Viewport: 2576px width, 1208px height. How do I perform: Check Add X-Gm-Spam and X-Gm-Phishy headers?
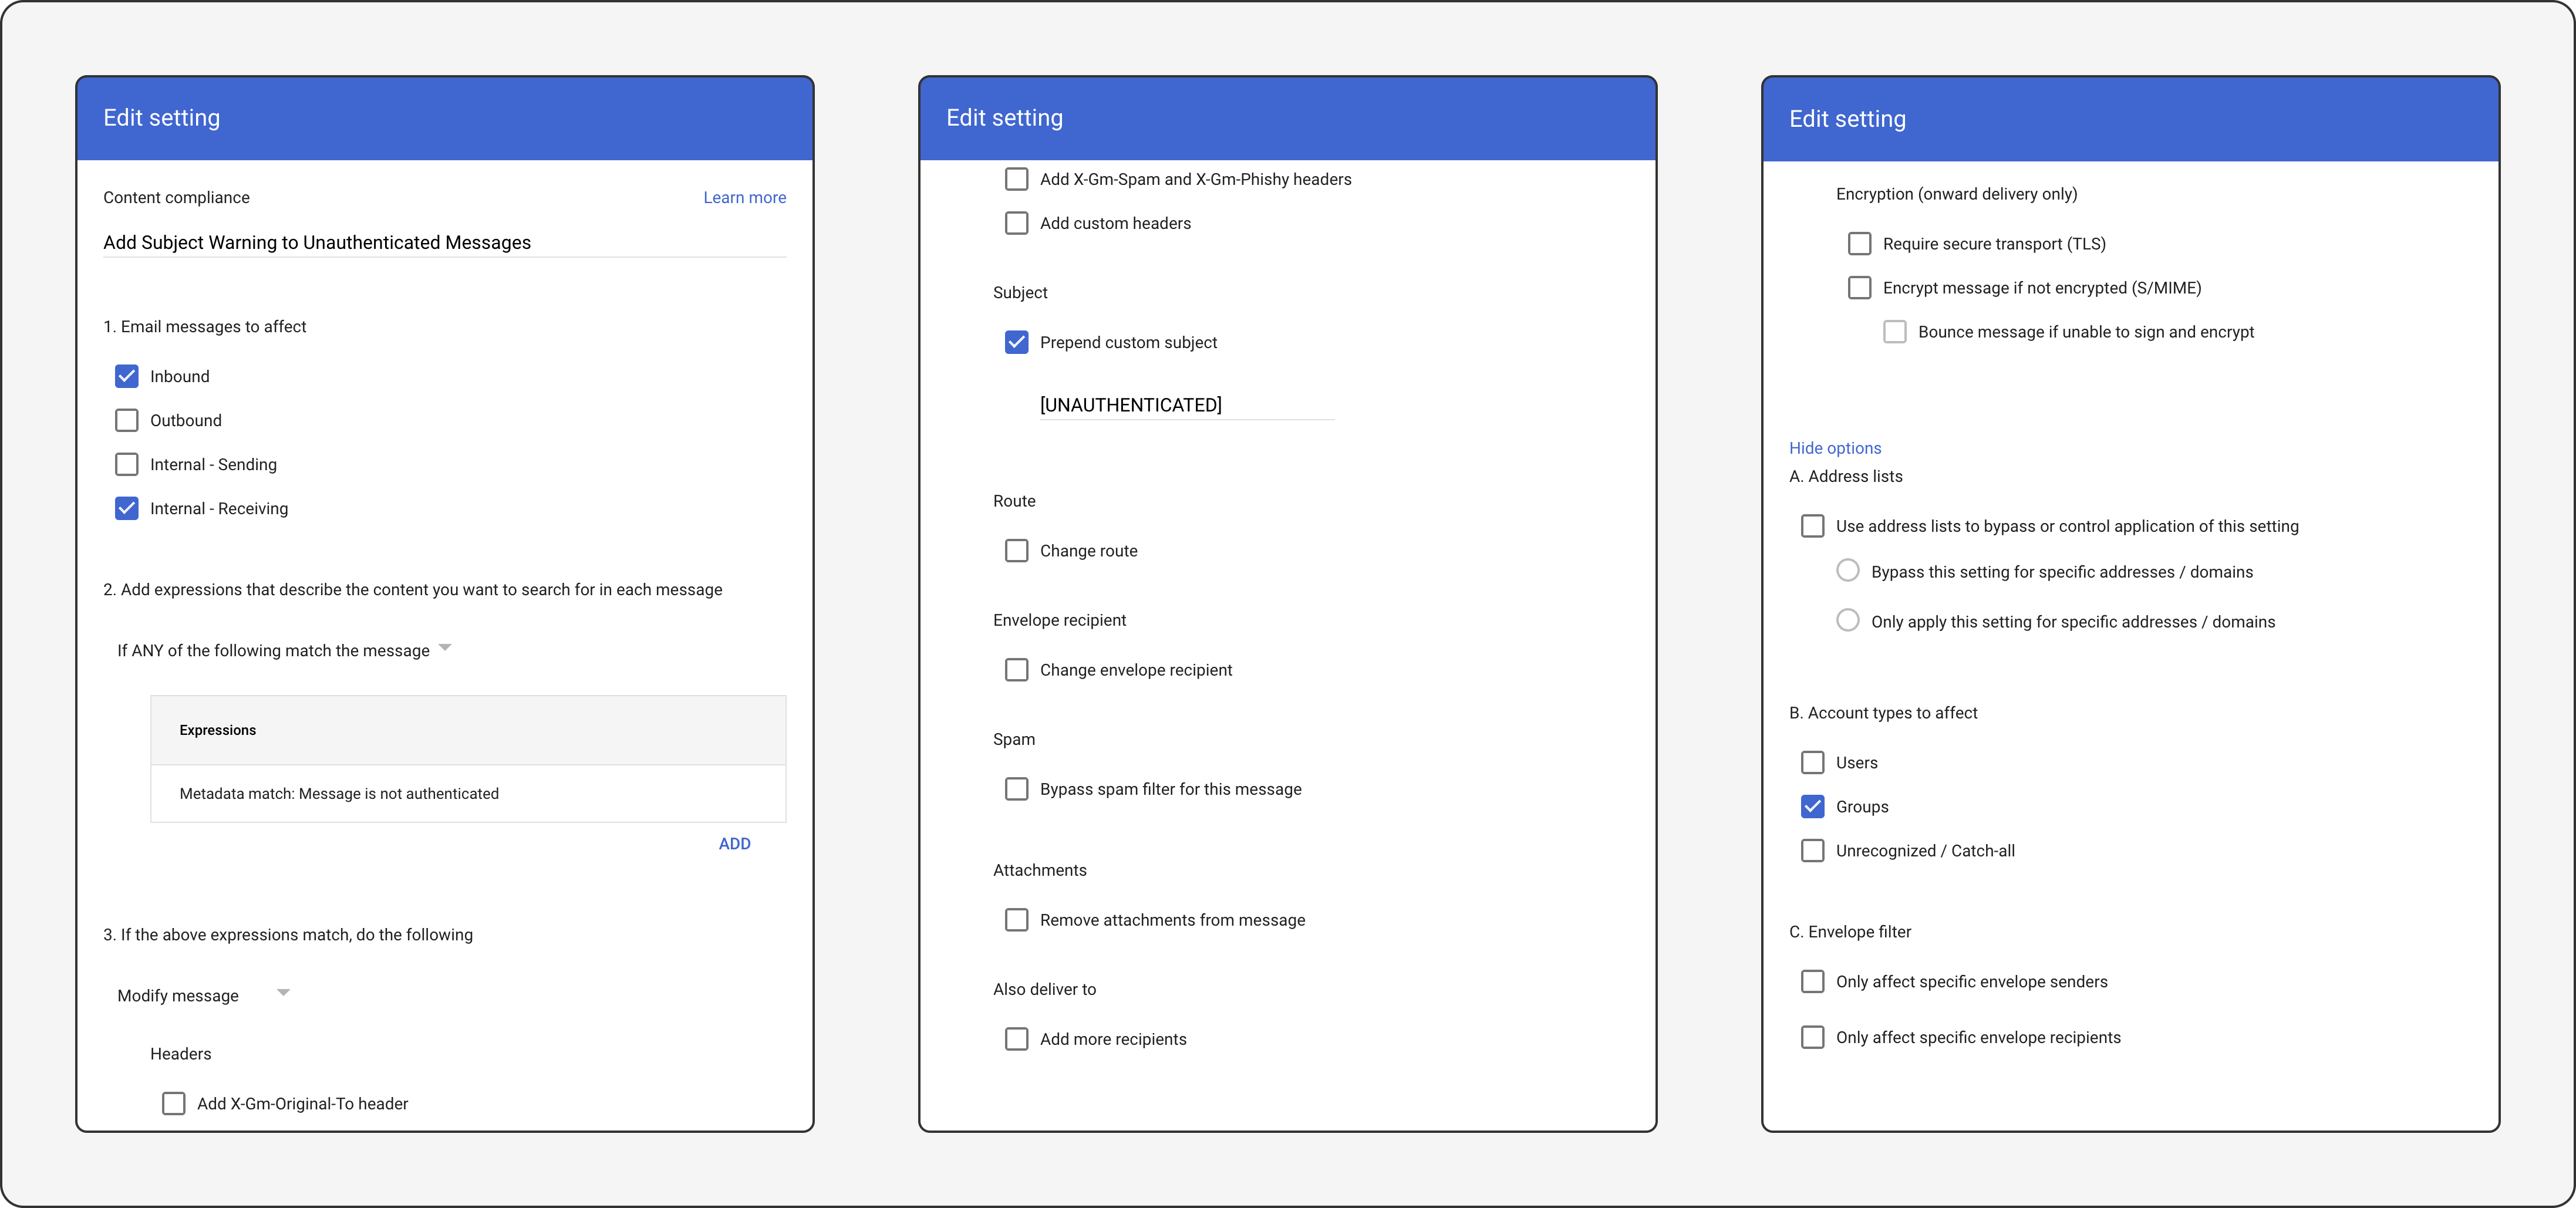[1017, 179]
